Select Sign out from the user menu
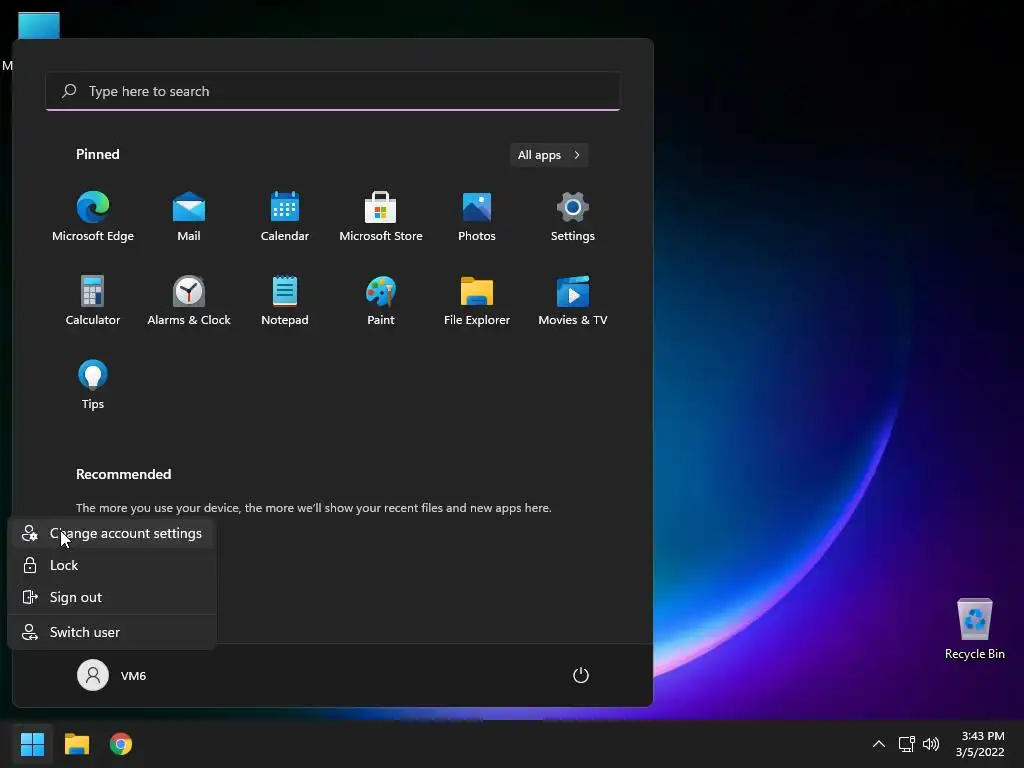Image resolution: width=1024 pixels, height=768 pixels. pos(112,598)
